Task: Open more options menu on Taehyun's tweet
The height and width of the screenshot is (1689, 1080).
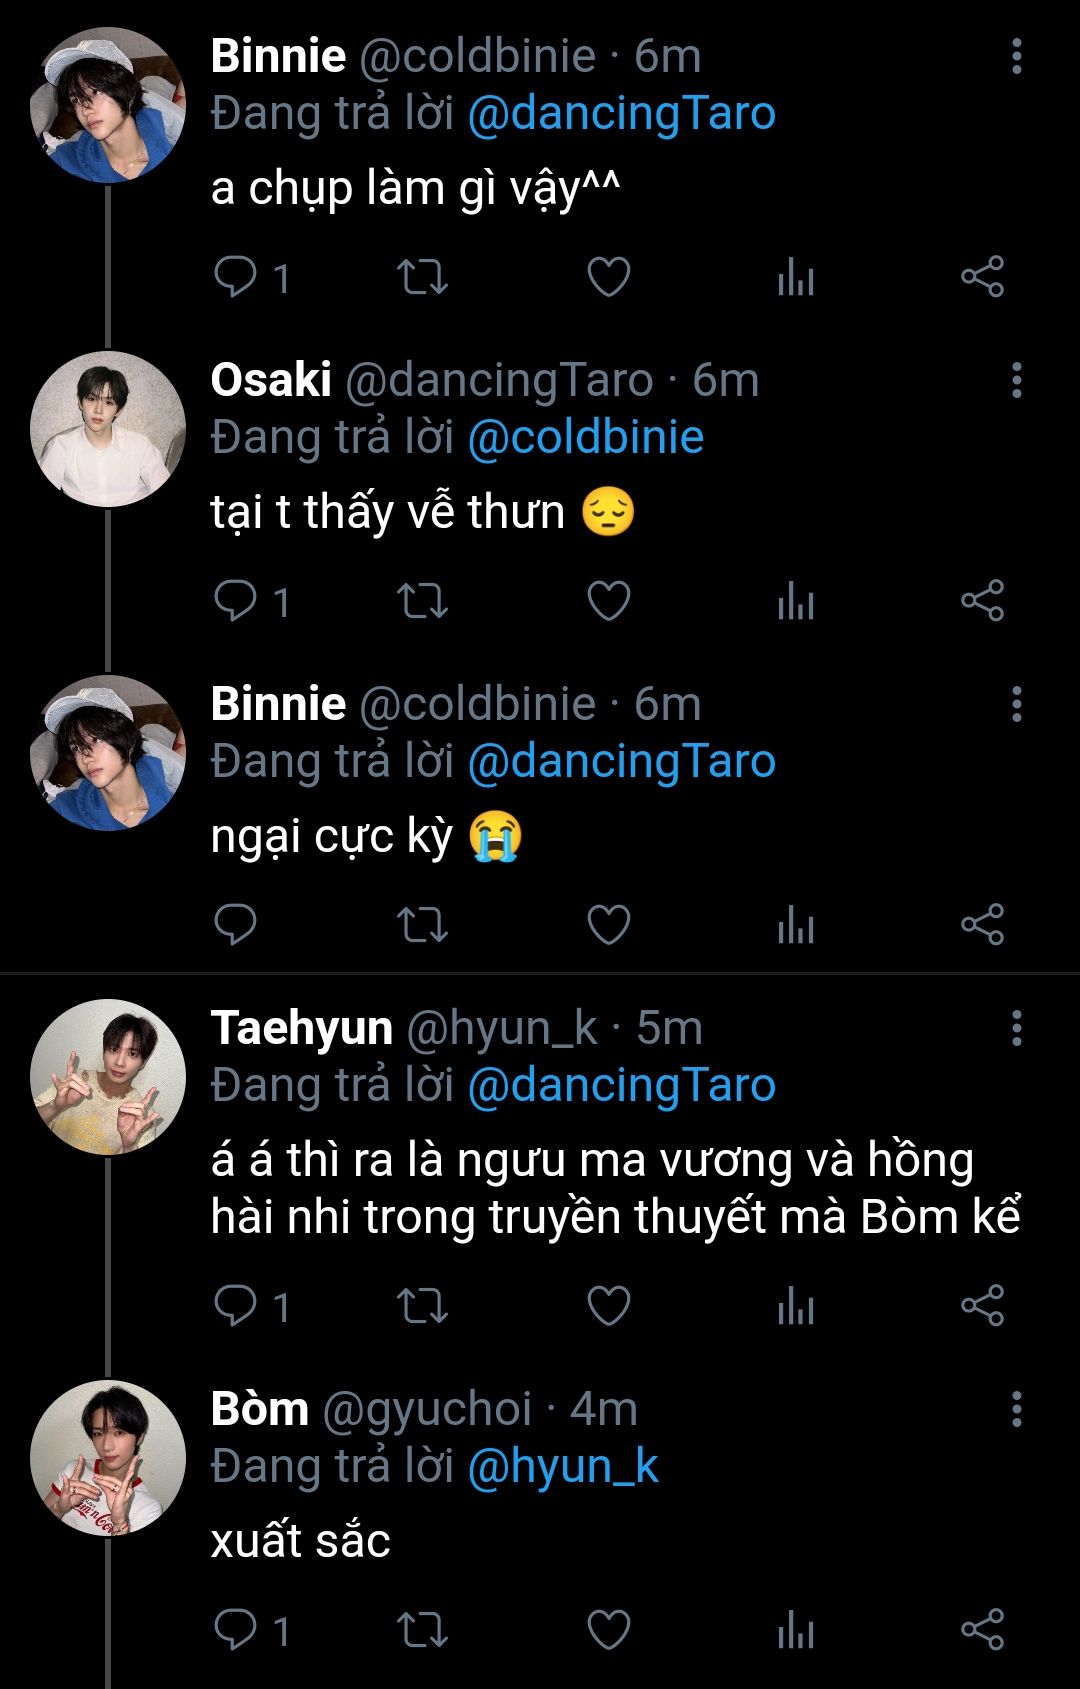Action: [x=1016, y=1028]
